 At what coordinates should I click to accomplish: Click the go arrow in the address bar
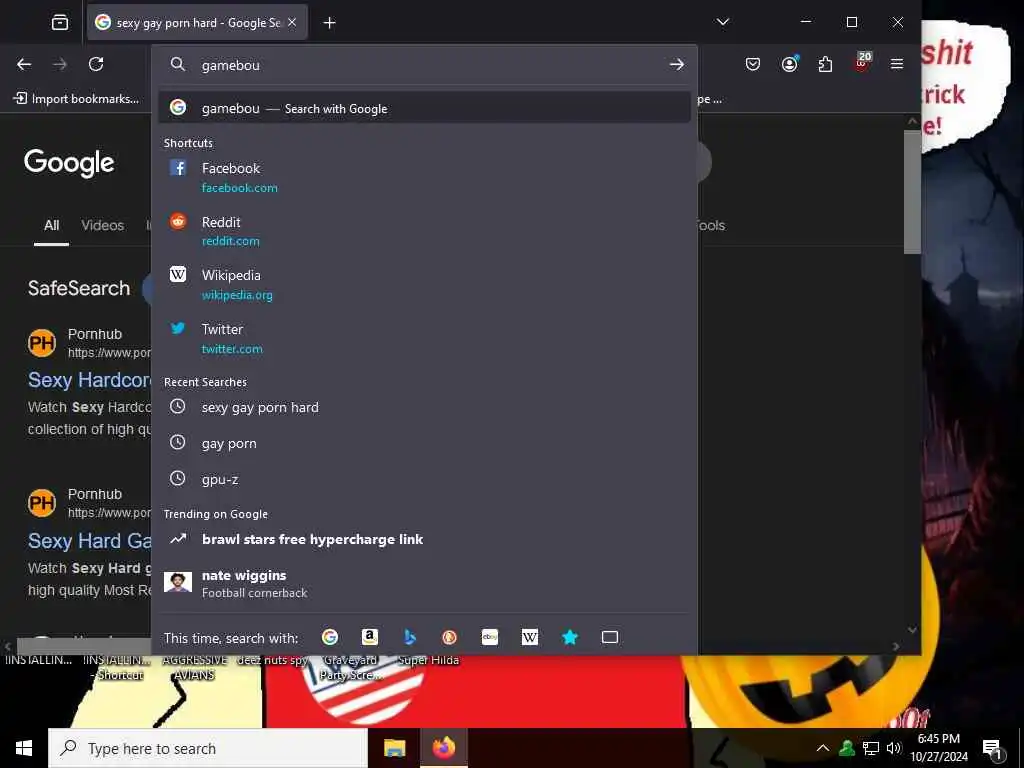677,64
